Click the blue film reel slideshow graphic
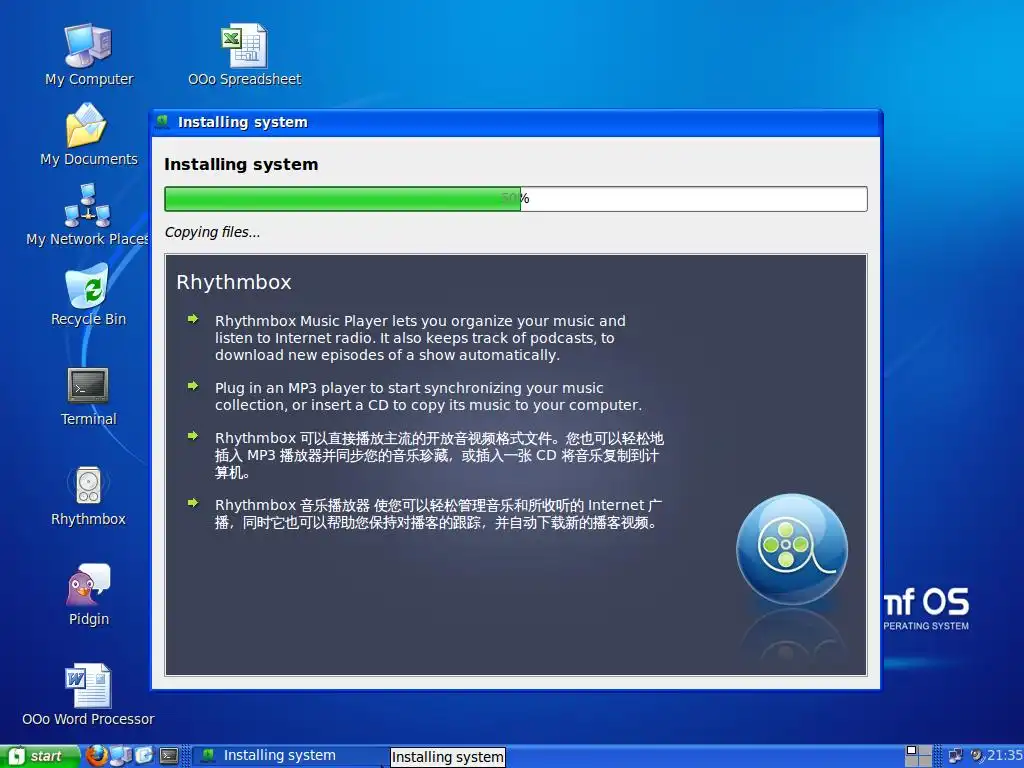 (x=792, y=549)
